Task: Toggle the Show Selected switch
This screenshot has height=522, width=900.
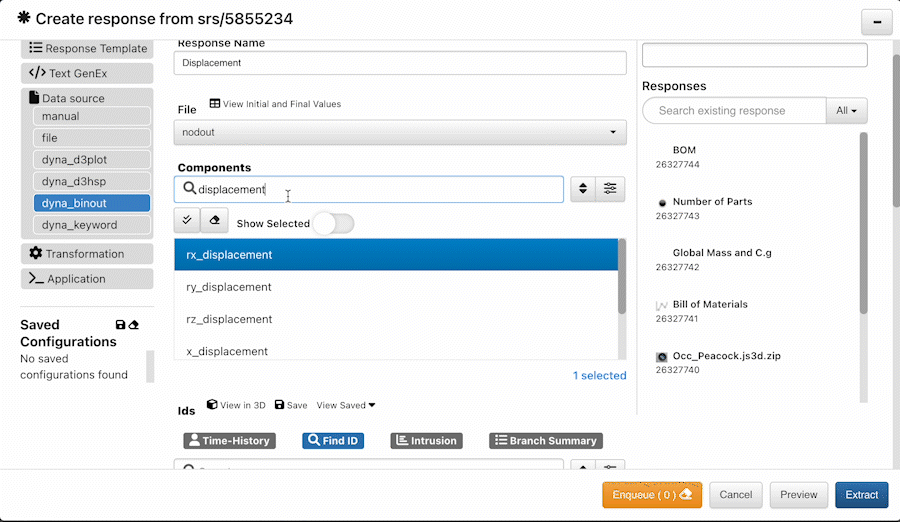Action: 333,223
